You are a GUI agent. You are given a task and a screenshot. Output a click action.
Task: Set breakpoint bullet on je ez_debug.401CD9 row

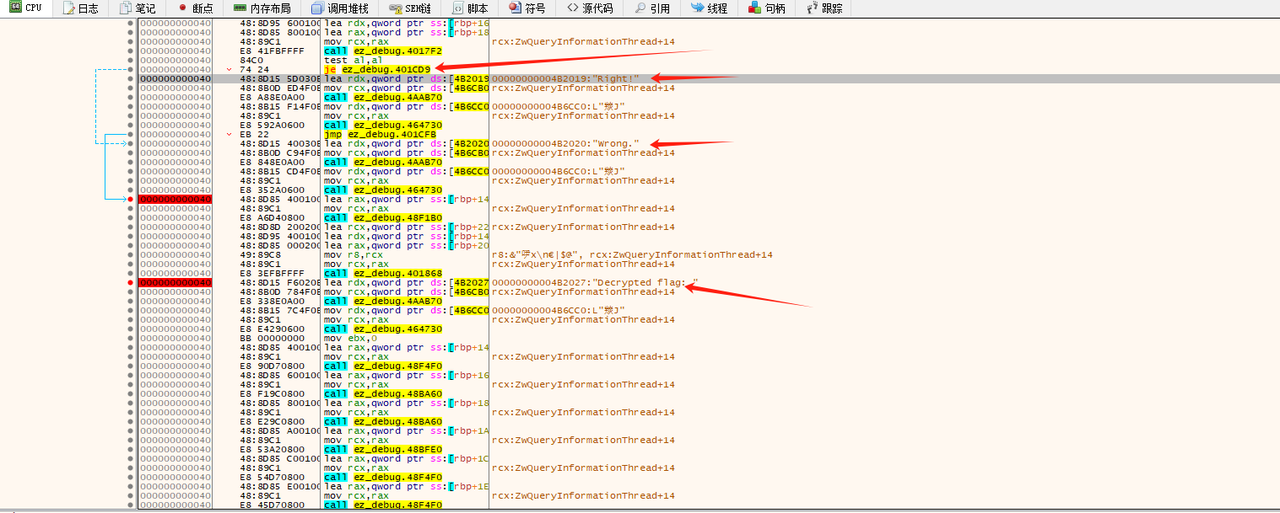[131, 69]
